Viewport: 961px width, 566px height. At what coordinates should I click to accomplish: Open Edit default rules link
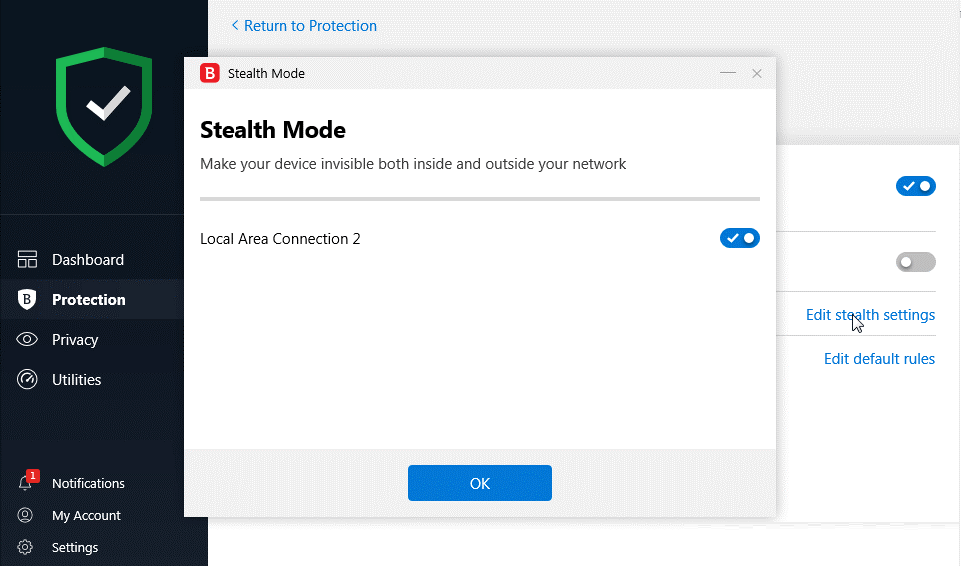tap(879, 359)
